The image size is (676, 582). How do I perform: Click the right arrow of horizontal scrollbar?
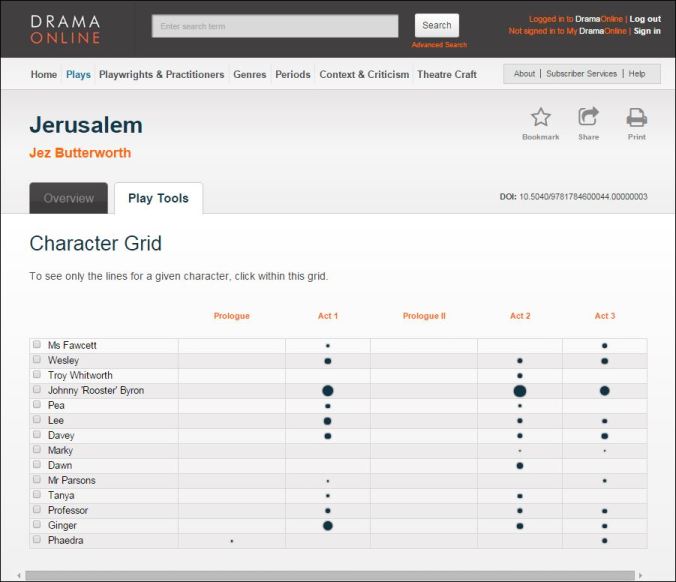tap(641, 576)
